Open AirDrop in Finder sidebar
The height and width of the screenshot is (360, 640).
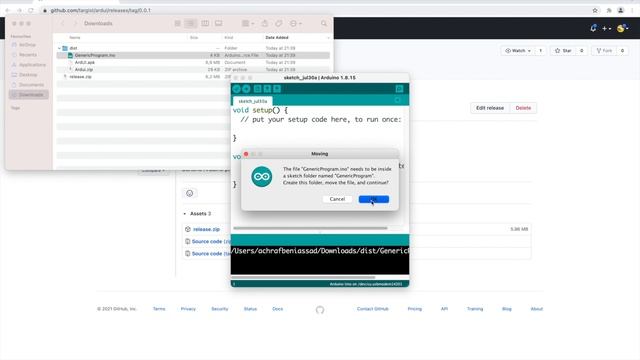tap(28, 45)
